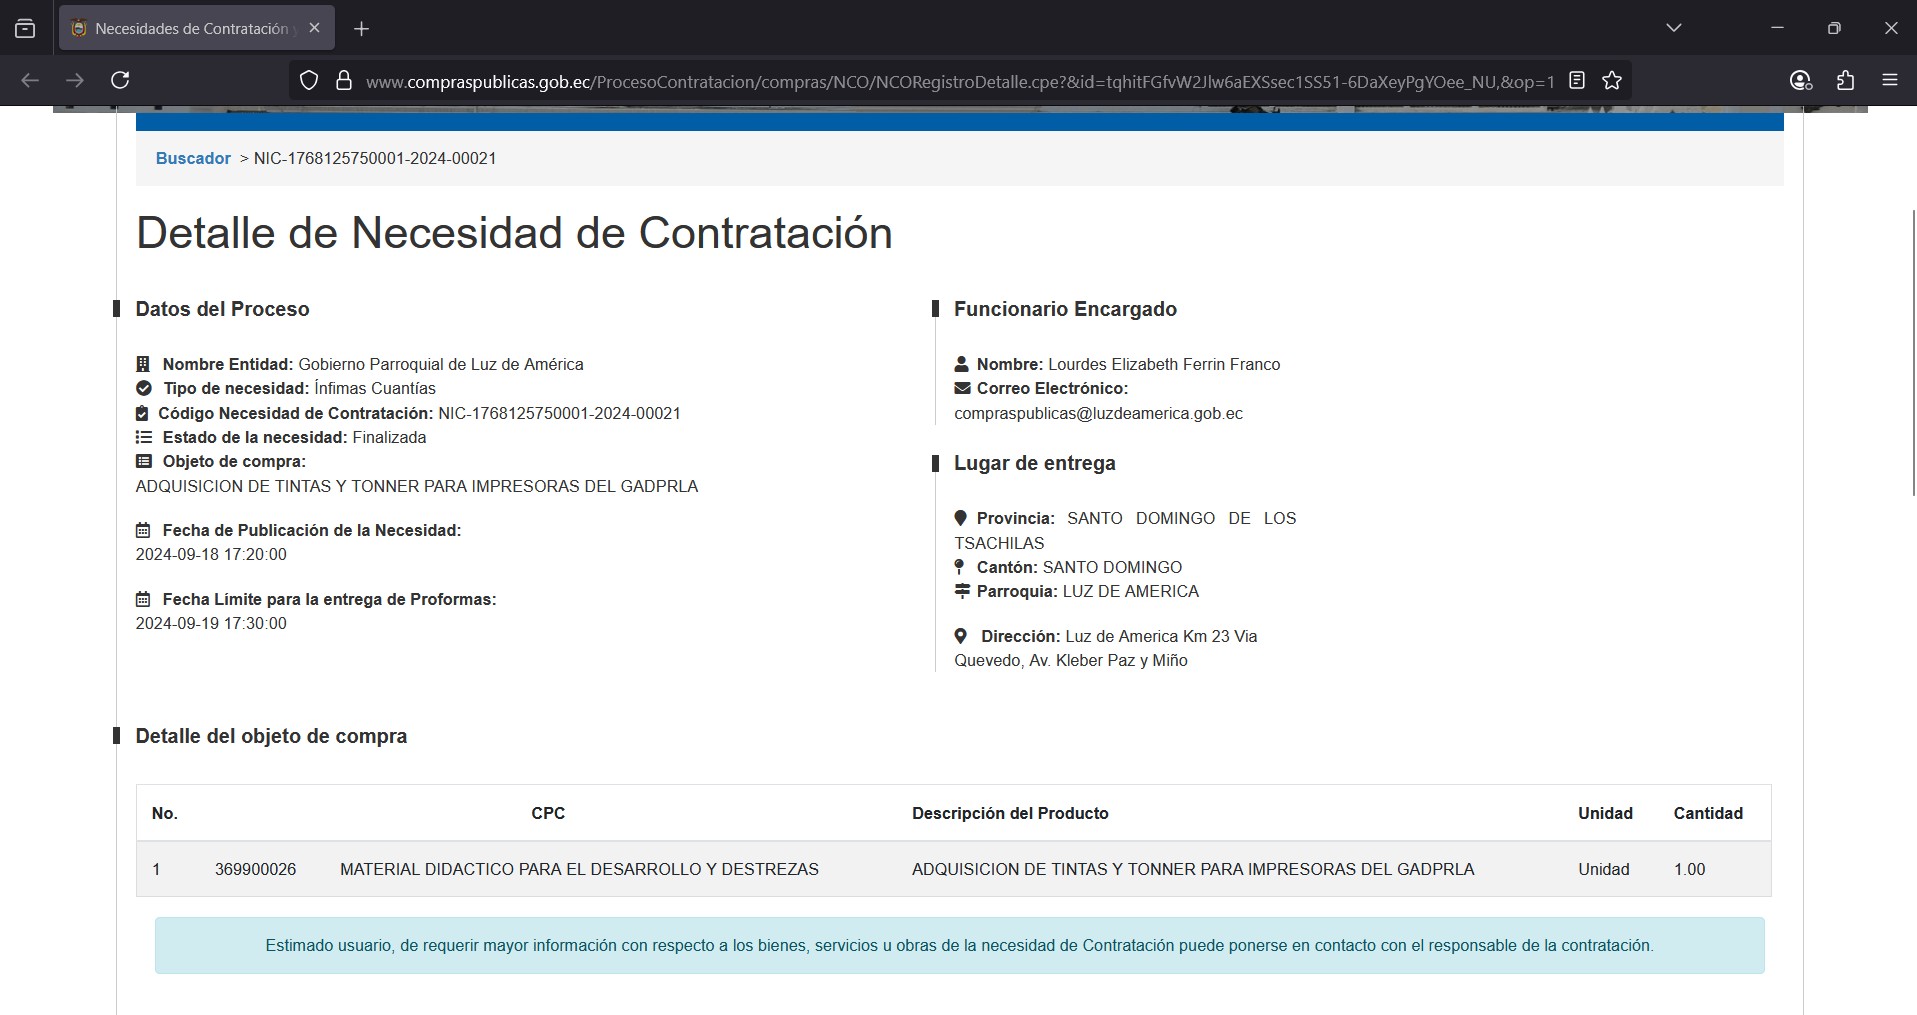The image size is (1917, 1015).
Task: Select the email compraspublicas@luzdeamerica.gob.ec
Action: [1098, 413]
